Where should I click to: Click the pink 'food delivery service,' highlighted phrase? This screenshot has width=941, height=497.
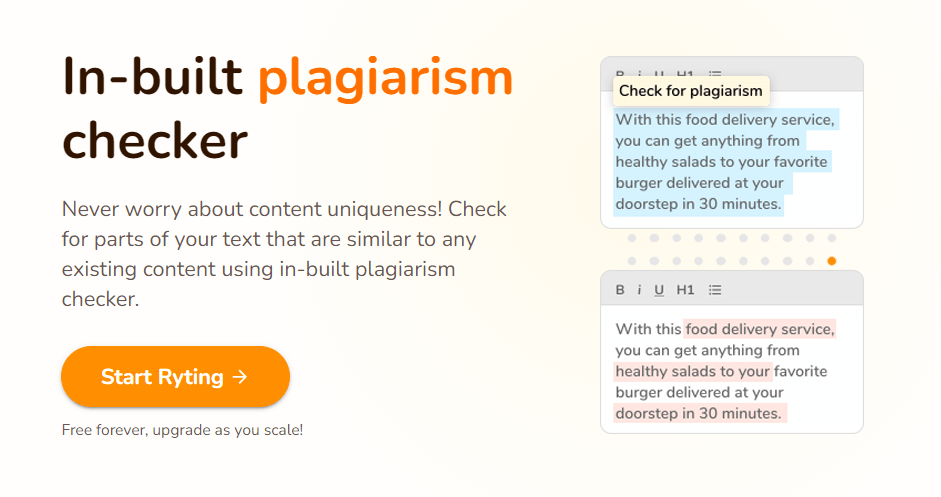click(760, 329)
